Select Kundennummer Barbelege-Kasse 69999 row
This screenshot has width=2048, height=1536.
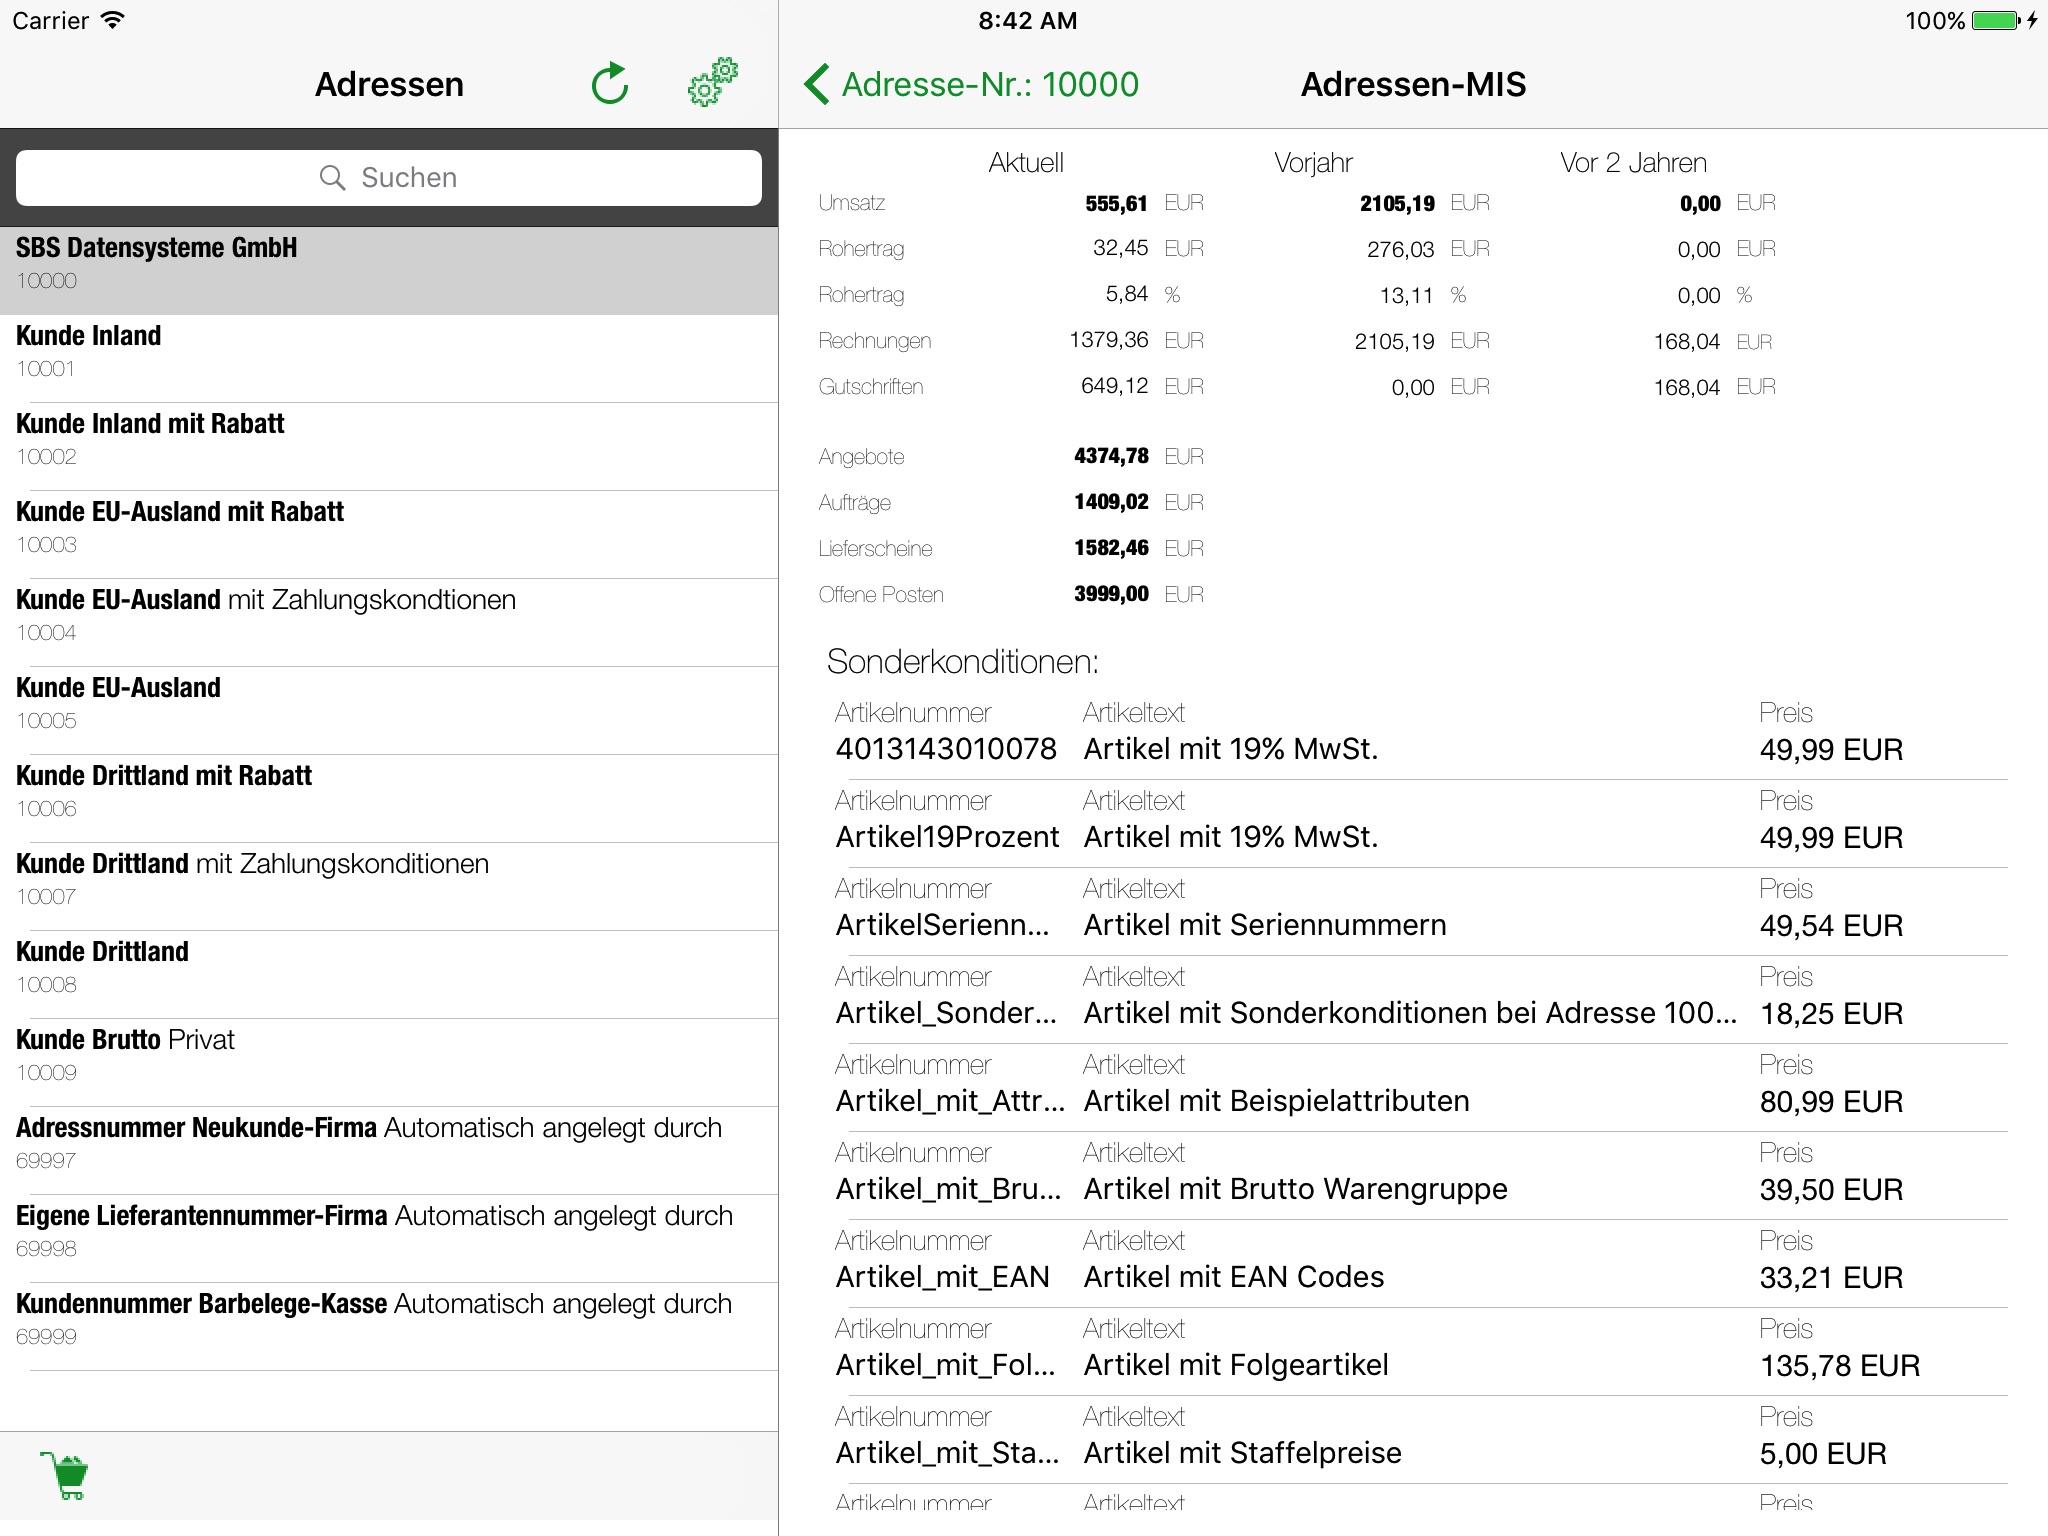[x=389, y=1327]
